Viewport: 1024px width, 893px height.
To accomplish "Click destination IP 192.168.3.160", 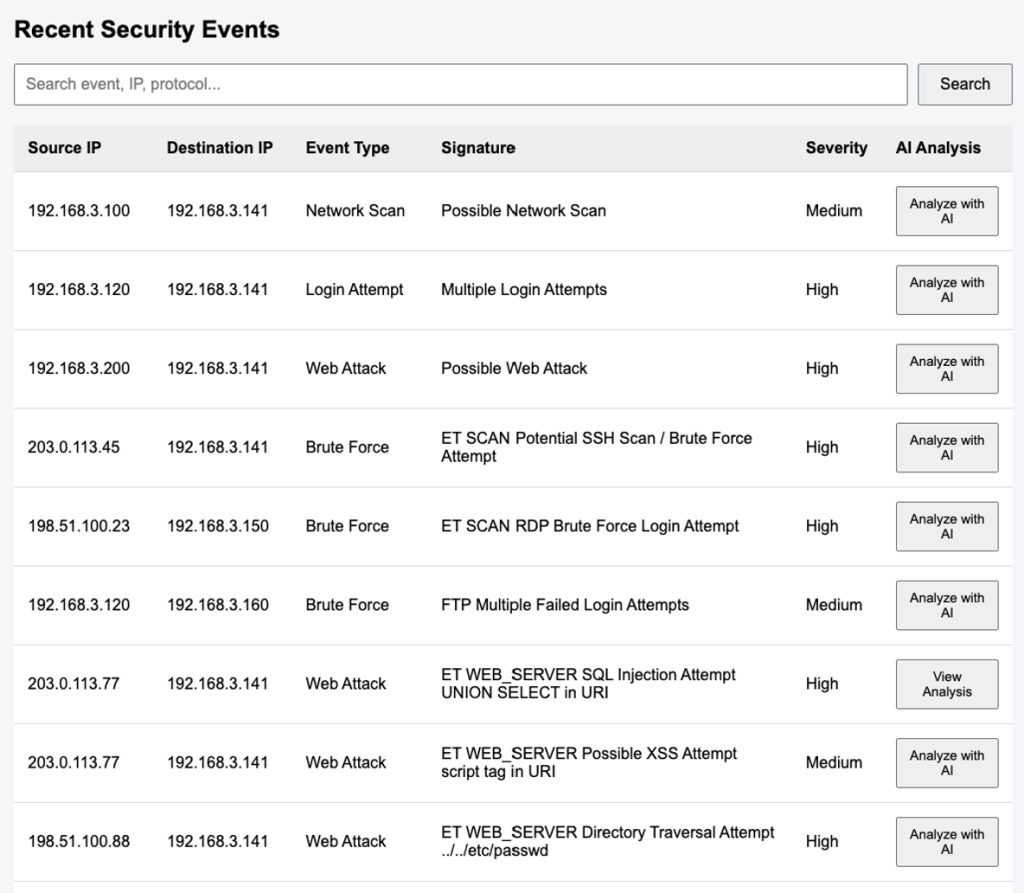I will tap(217, 605).
